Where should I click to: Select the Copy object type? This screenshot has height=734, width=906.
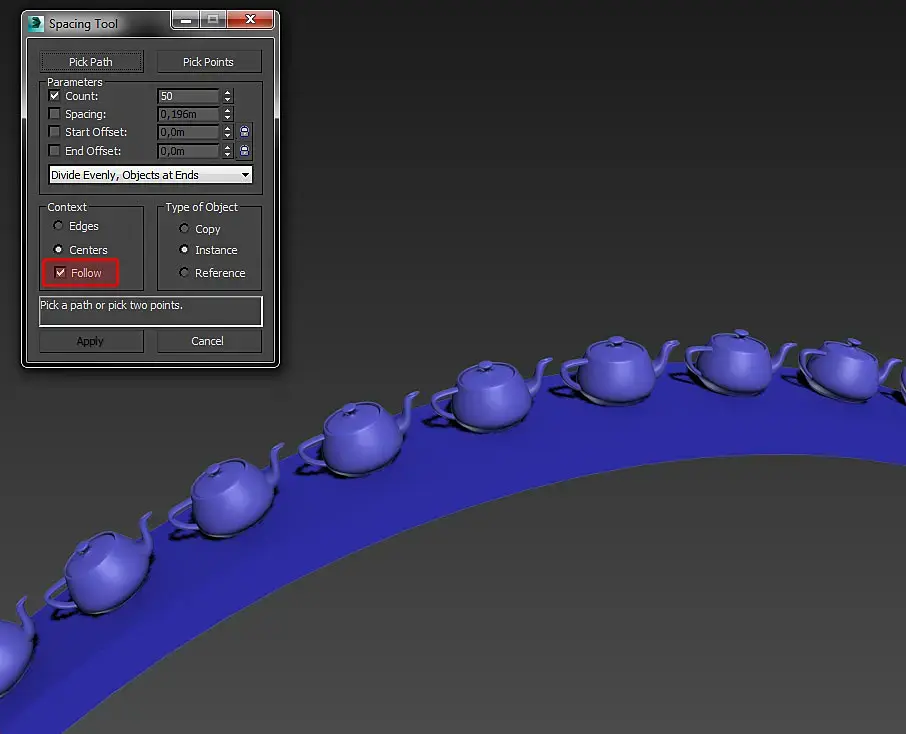click(184, 228)
